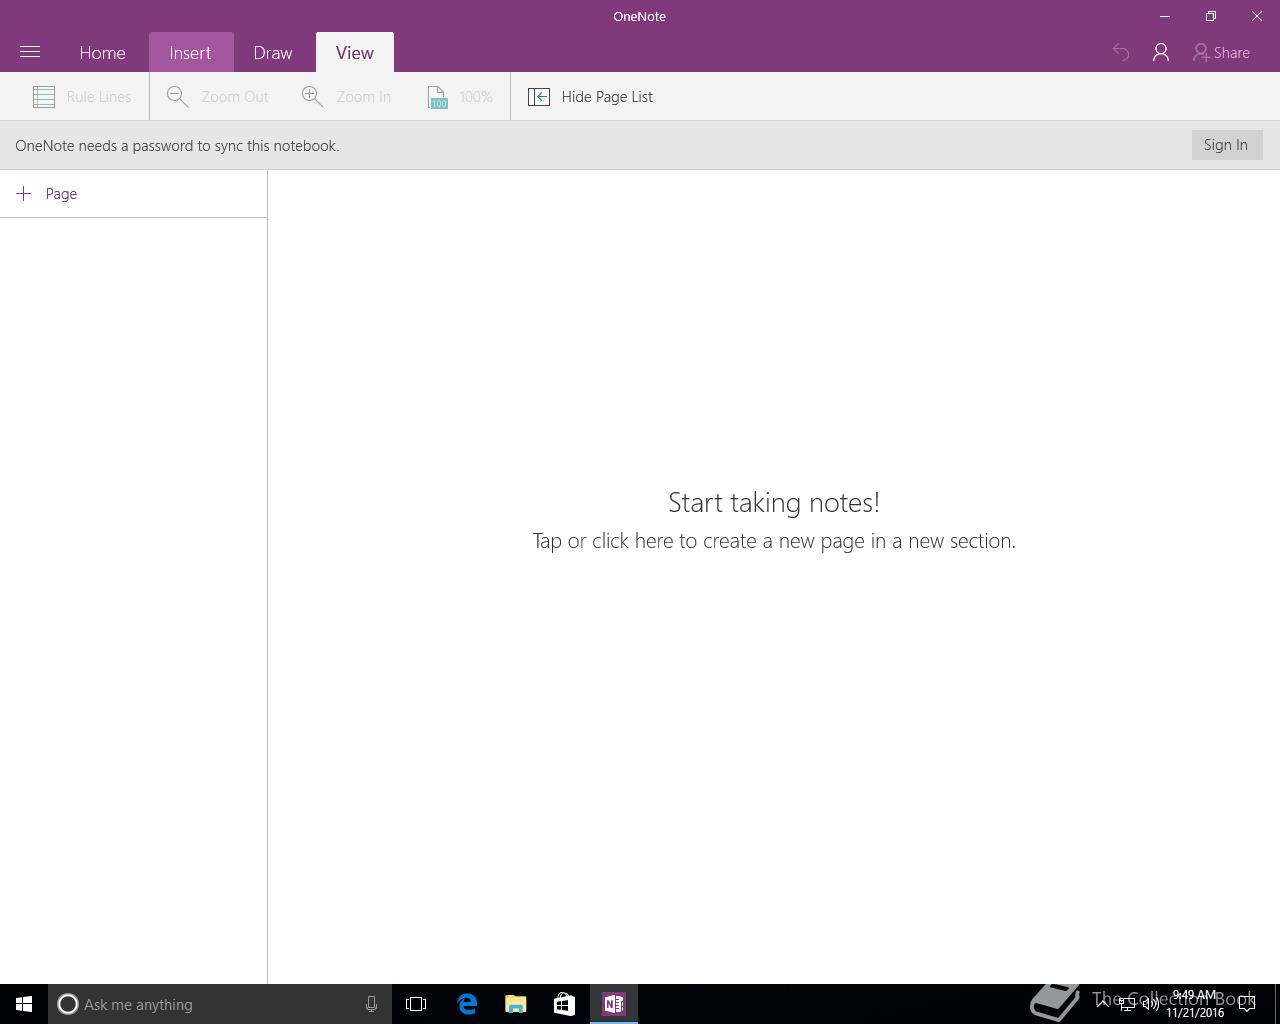Click Sign In to sync notebook

pyautogui.click(x=1226, y=145)
